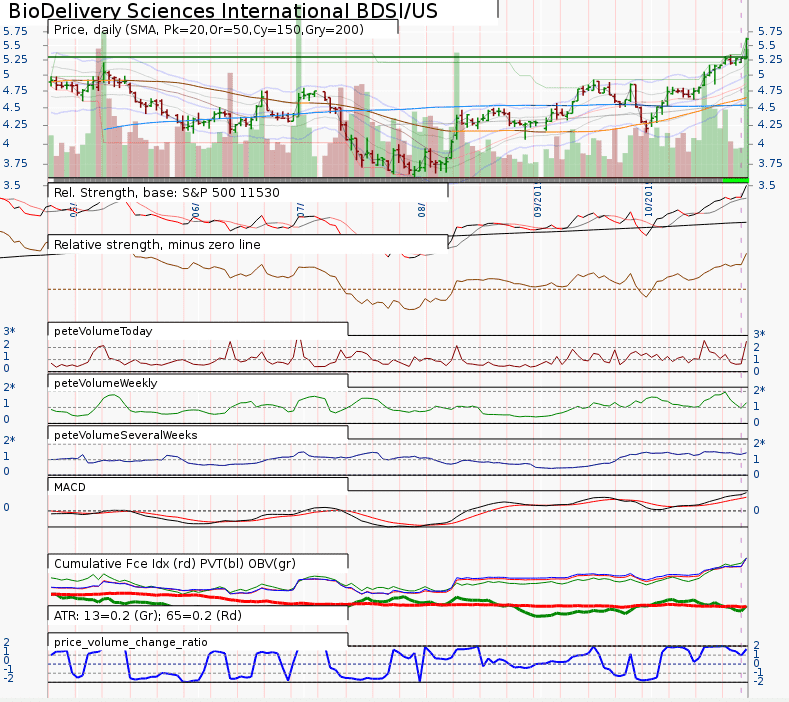Click the 09/2011 date marker
This screenshot has height=702, width=789.
[x=538, y=200]
